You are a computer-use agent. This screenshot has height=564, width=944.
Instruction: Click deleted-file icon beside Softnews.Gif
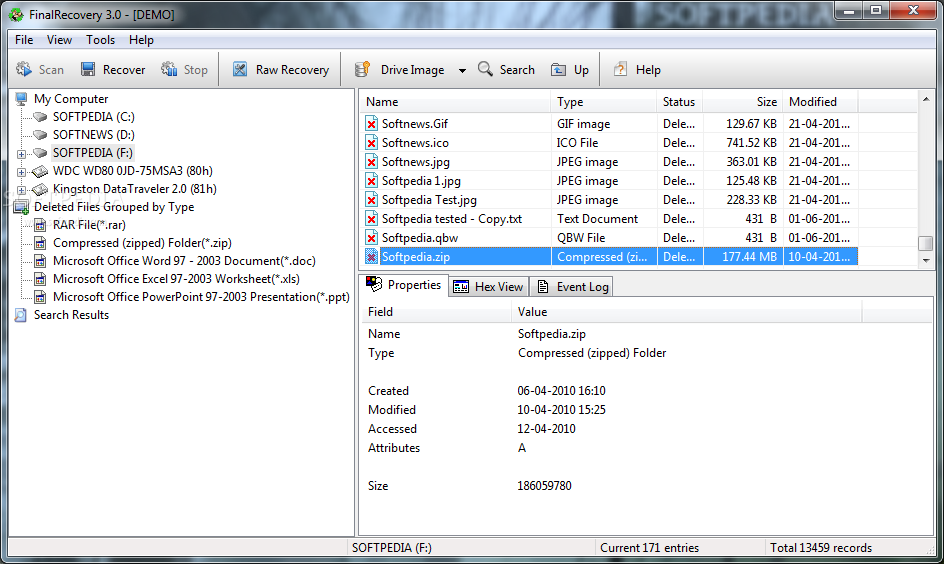(371, 123)
